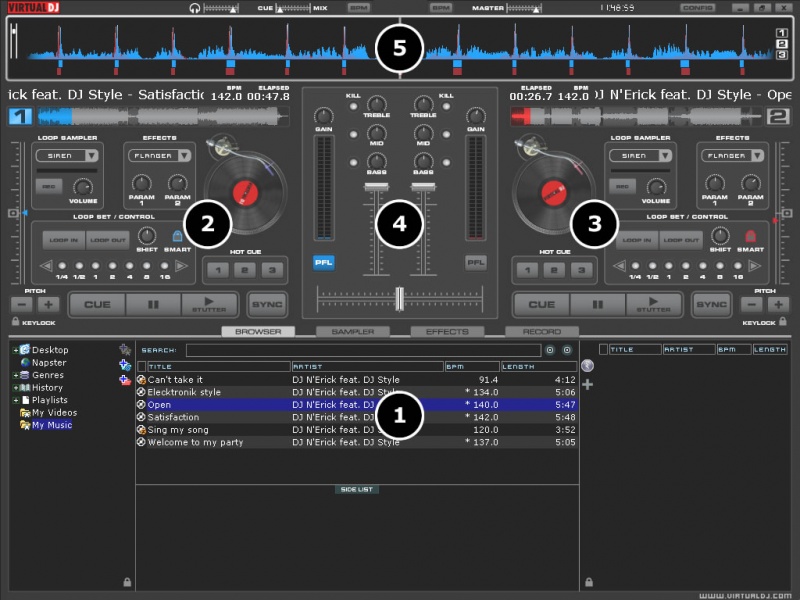This screenshot has height=600, width=800.
Task: Pause the track on deck 1
Action: (x=153, y=305)
